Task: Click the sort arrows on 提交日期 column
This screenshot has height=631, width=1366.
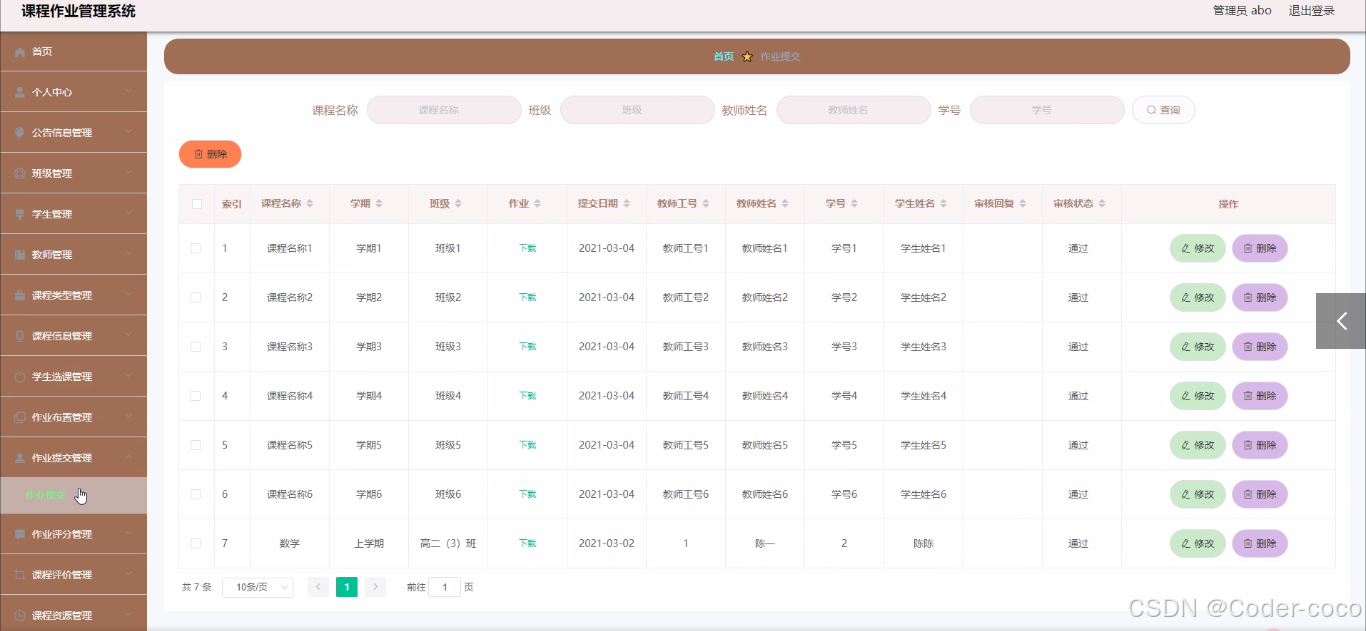Action: point(627,204)
